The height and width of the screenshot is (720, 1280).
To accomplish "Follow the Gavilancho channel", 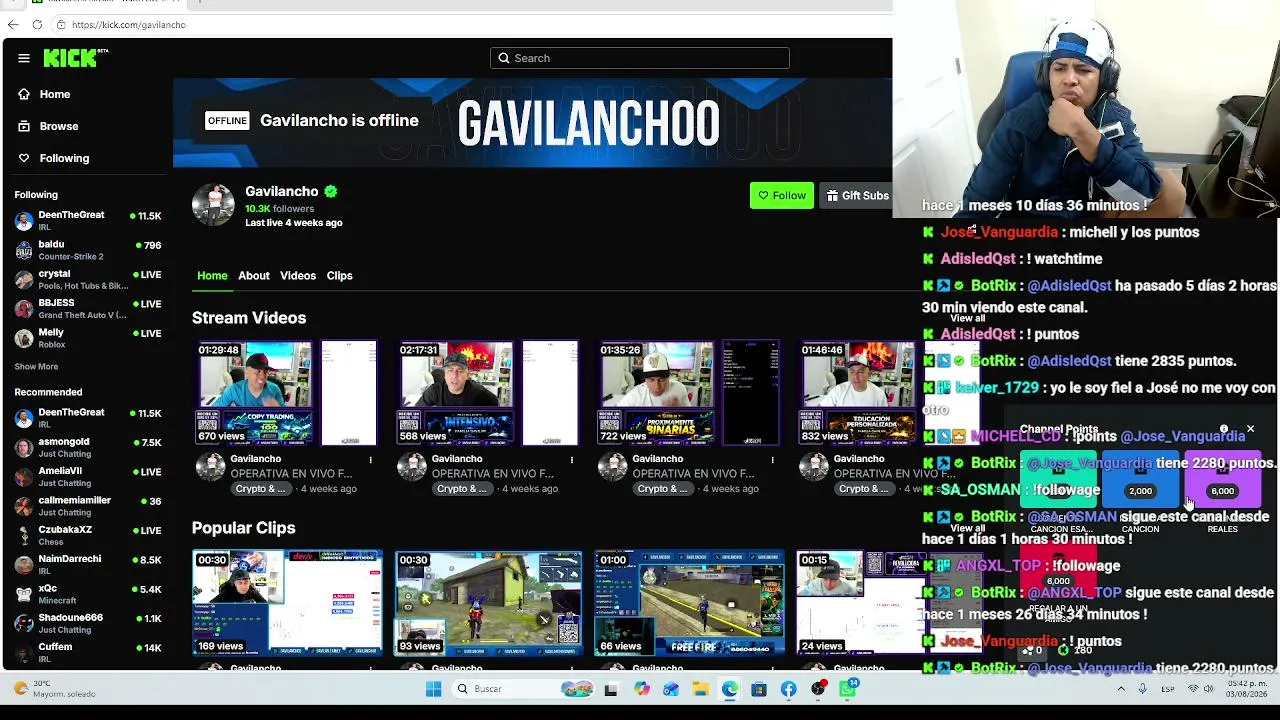I will click(782, 196).
